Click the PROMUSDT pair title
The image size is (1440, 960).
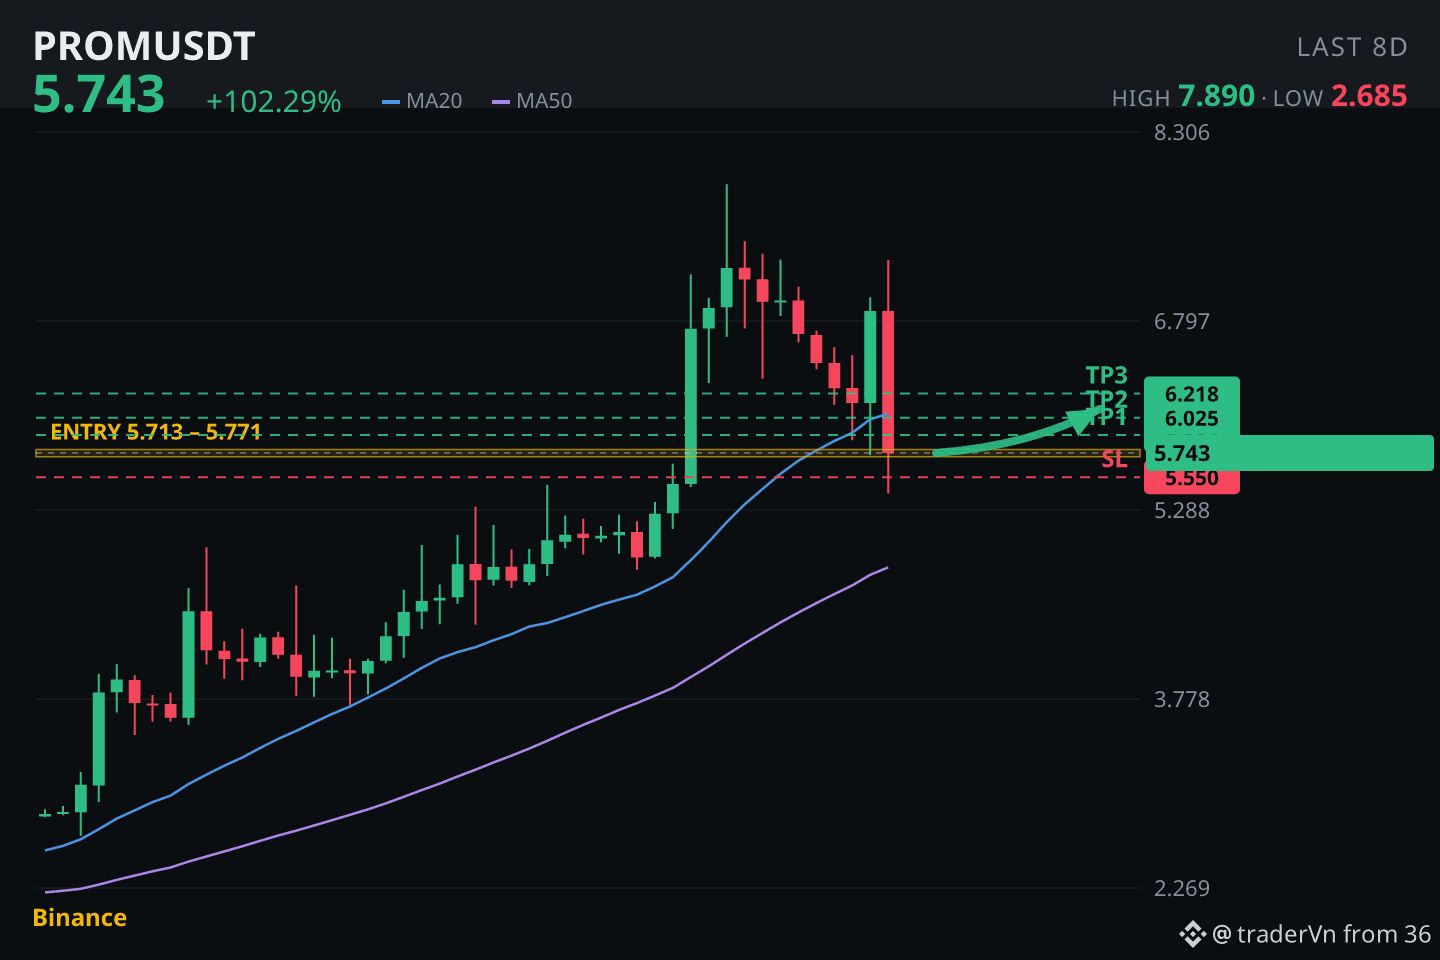point(144,47)
